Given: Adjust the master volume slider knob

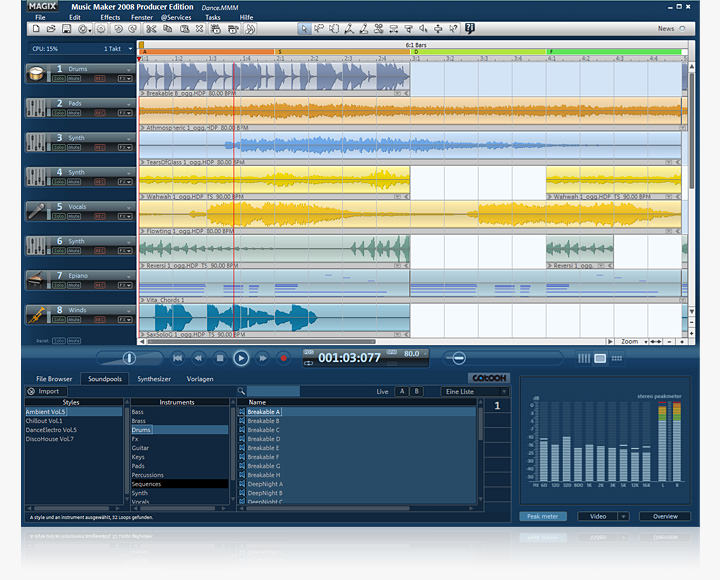Looking at the screenshot, I should pyautogui.click(x=129, y=358).
